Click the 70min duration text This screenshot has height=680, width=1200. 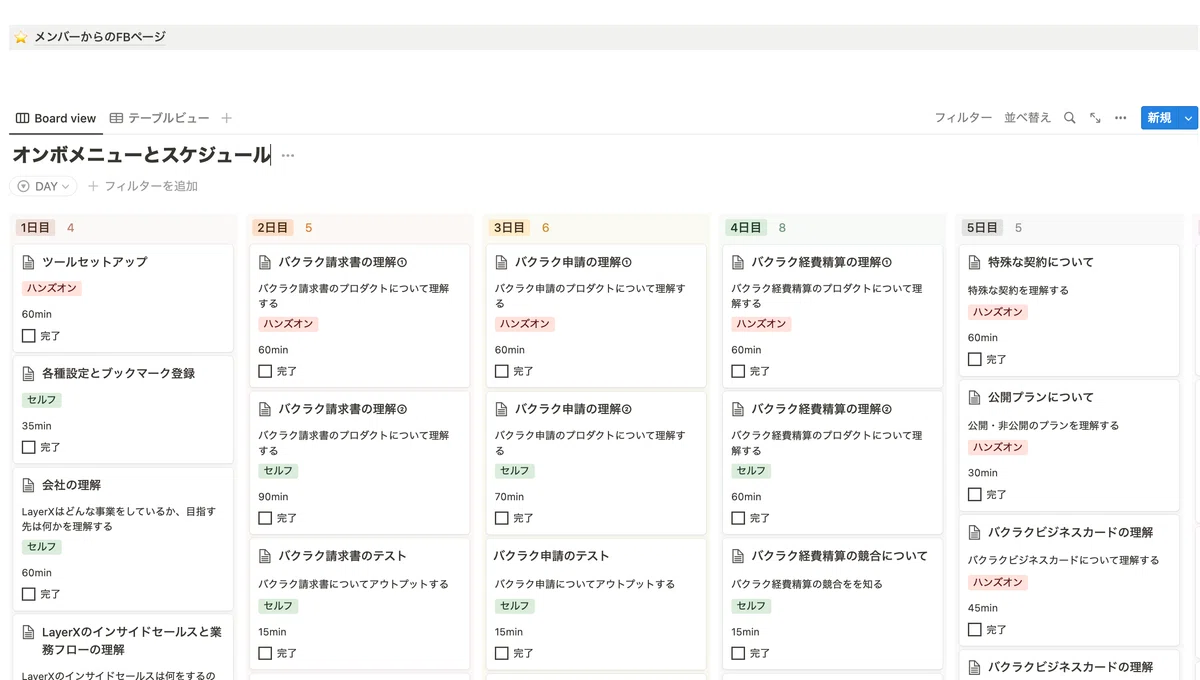click(510, 496)
